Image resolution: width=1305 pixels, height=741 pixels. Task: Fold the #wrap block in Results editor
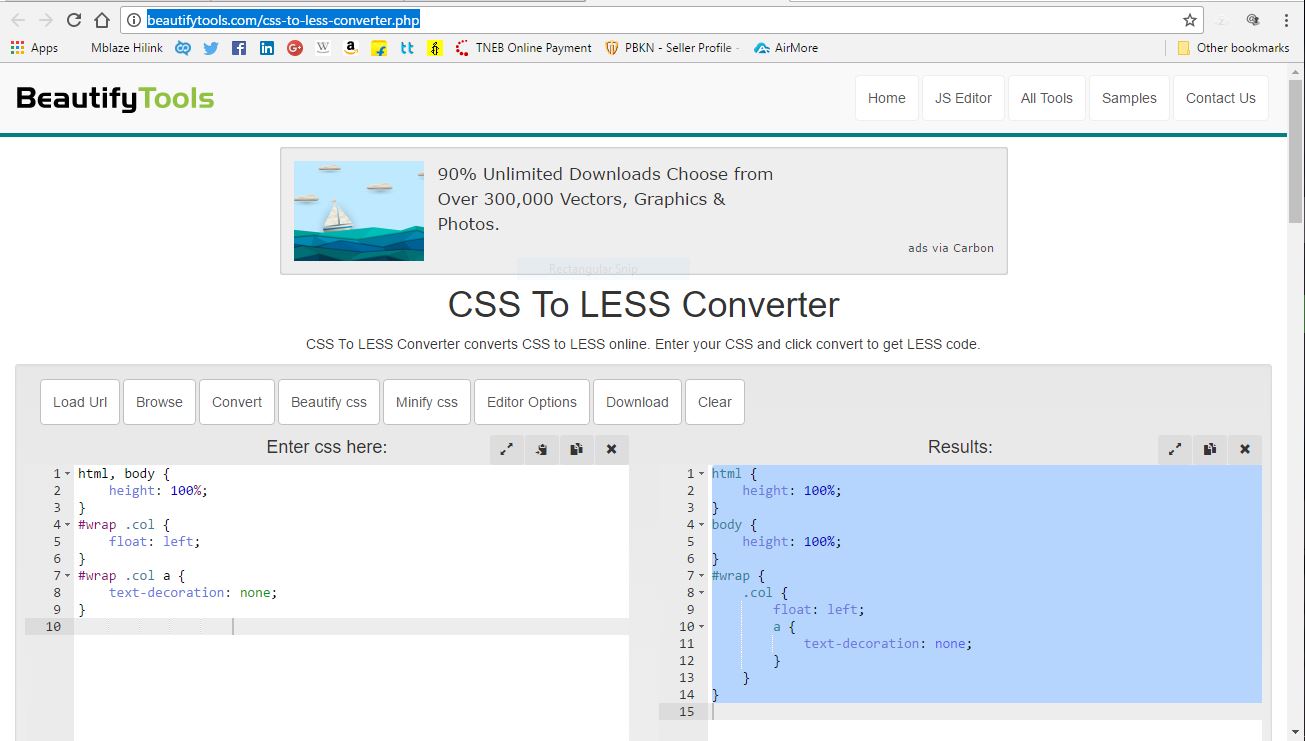click(701, 576)
